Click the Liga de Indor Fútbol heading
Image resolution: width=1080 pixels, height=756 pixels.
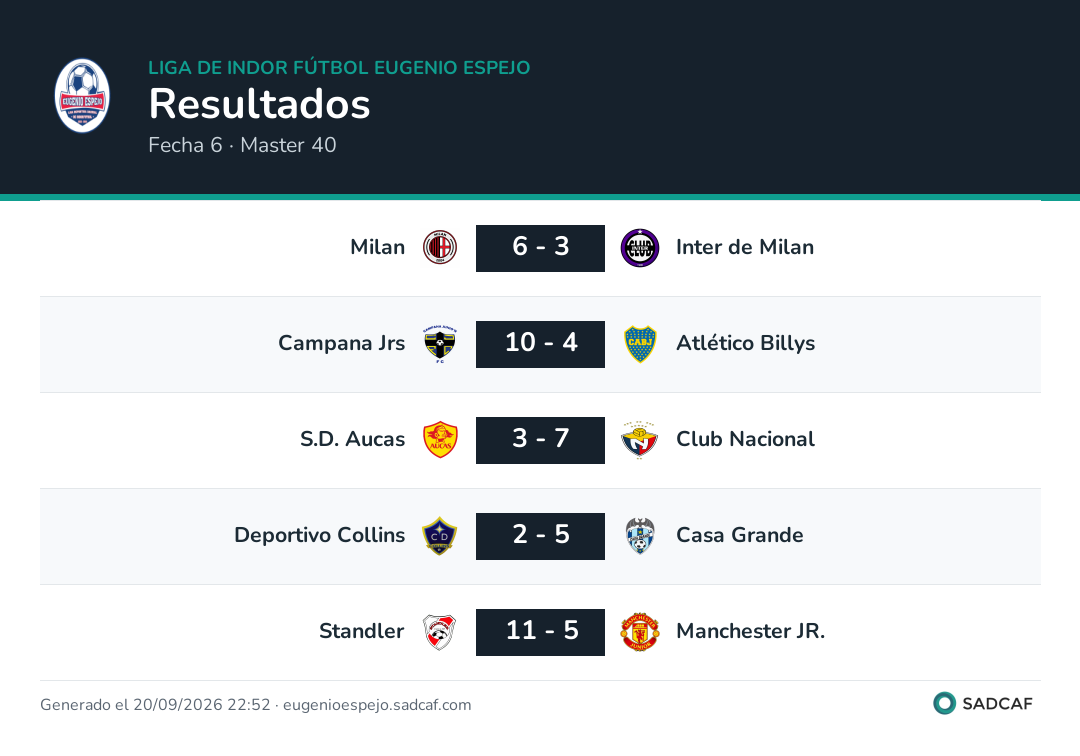point(339,67)
